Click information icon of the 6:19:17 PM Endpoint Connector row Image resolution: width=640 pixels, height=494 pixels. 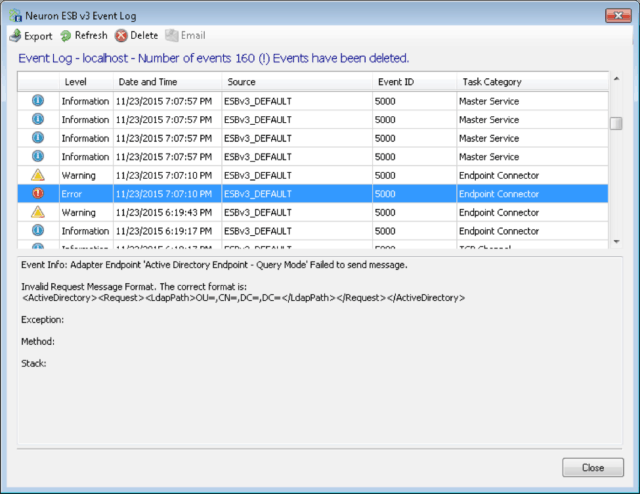[x=38, y=231]
